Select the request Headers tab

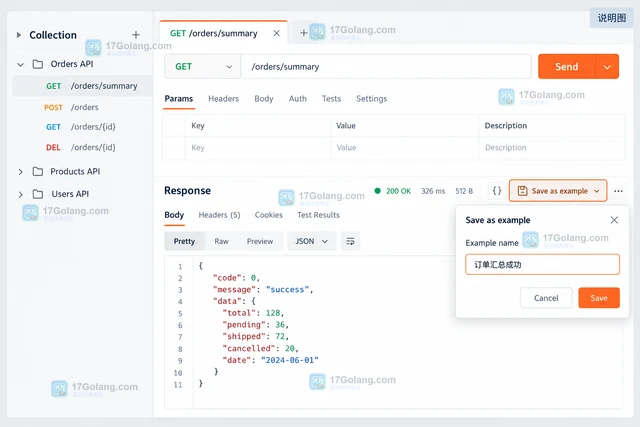(x=224, y=99)
